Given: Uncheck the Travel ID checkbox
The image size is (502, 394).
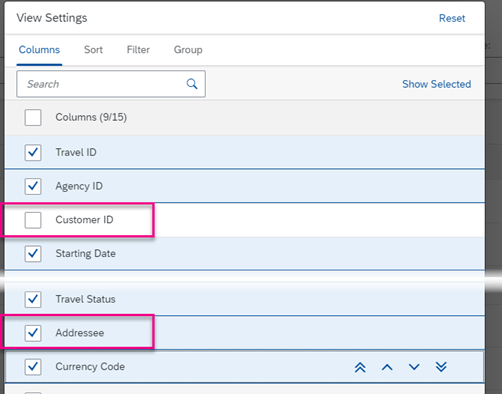Looking at the screenshot, I should pyautogui.click(x=33, y=152).
